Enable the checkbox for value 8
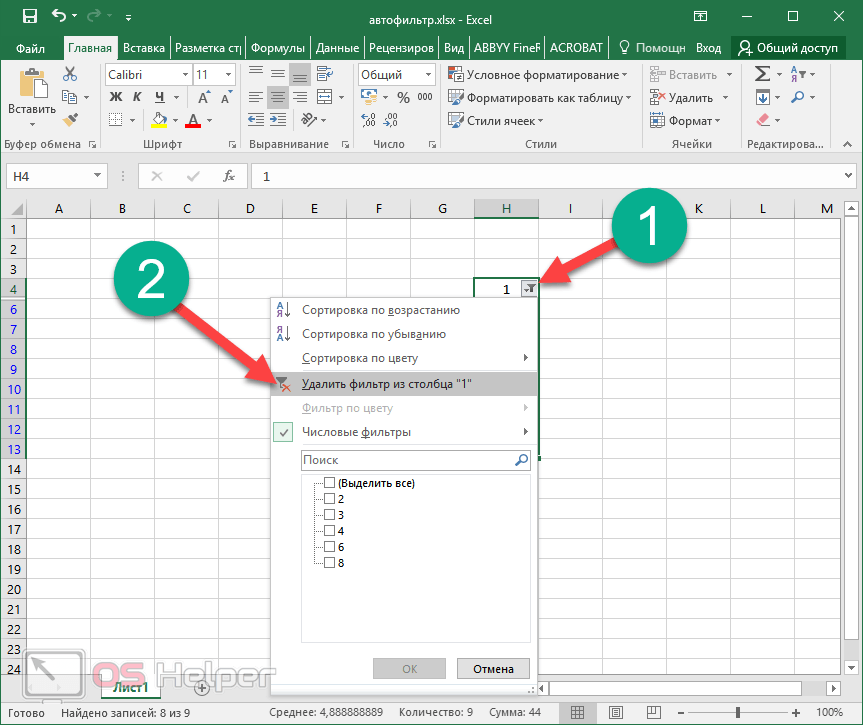Screen dimensions: 863x725 click(330, 562)
